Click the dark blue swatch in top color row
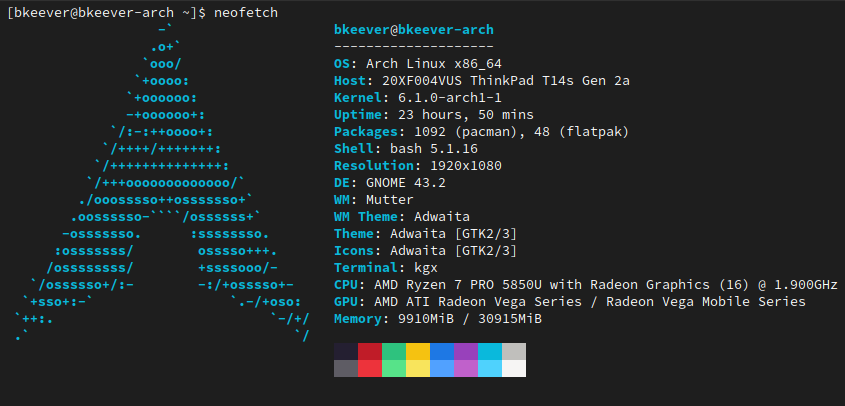This screenshot has height=406, width=845. [x=442, y=352]
